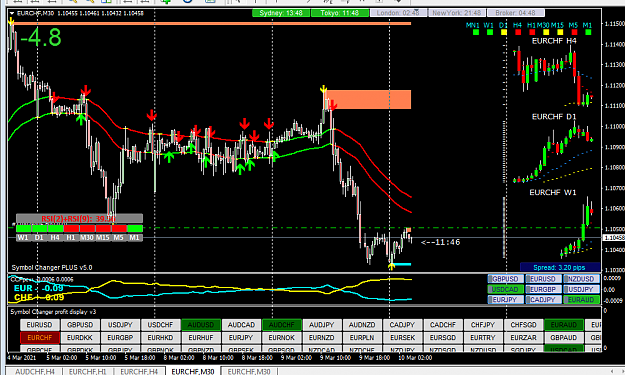Change symbol to EURNZD
Screen dimensions: 625x375
322,338
